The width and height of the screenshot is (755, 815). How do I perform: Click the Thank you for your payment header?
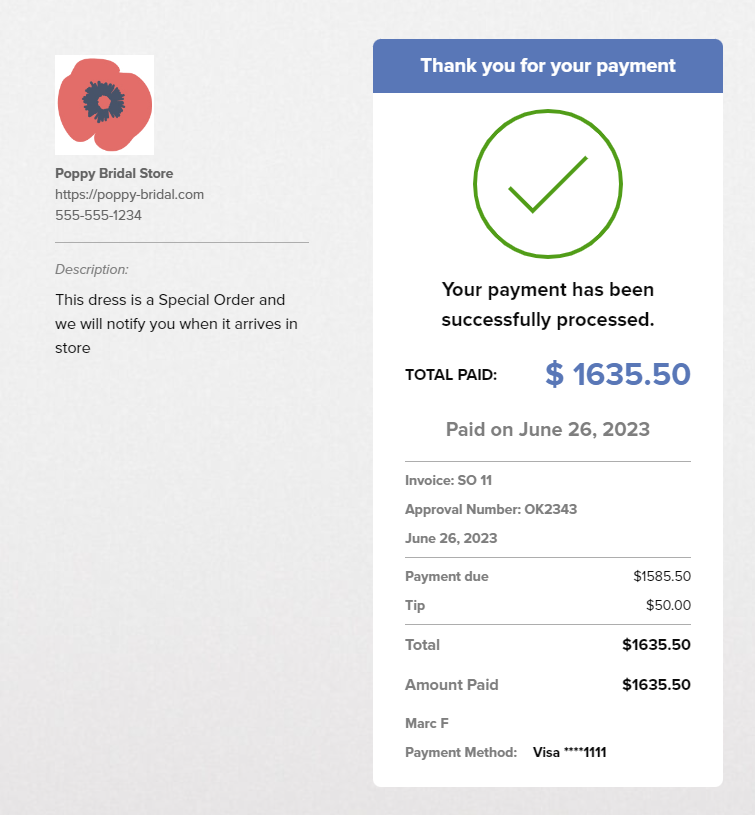point(548,66)
